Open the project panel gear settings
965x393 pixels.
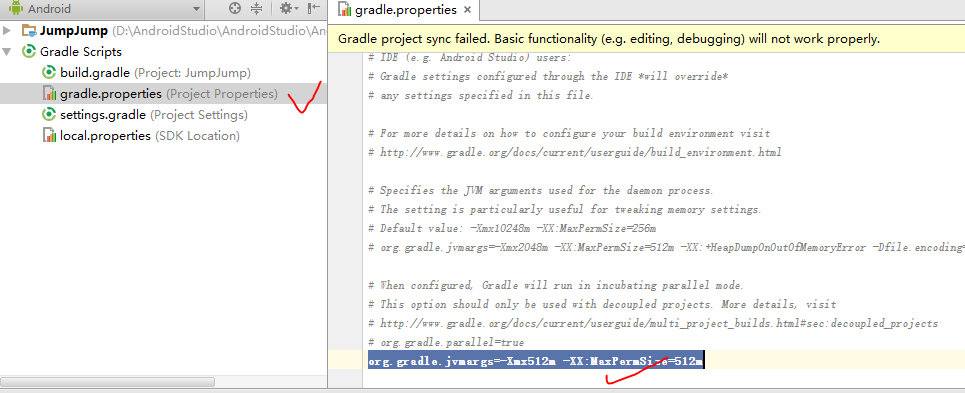[x=286, y=9]
